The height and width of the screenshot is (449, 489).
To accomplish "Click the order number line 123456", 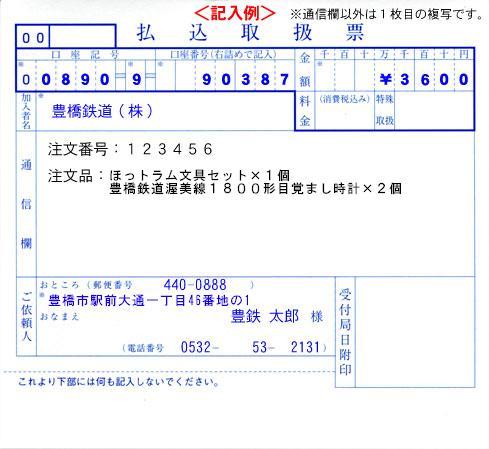I will coord(130,149).
